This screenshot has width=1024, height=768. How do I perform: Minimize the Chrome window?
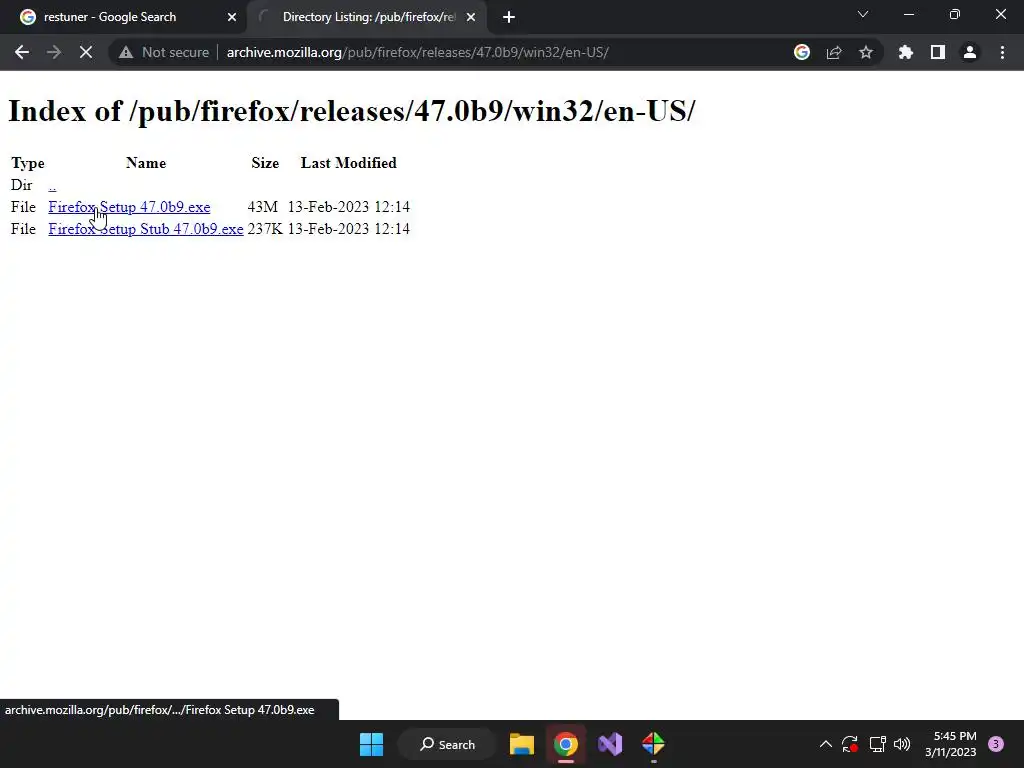(908, 14)
